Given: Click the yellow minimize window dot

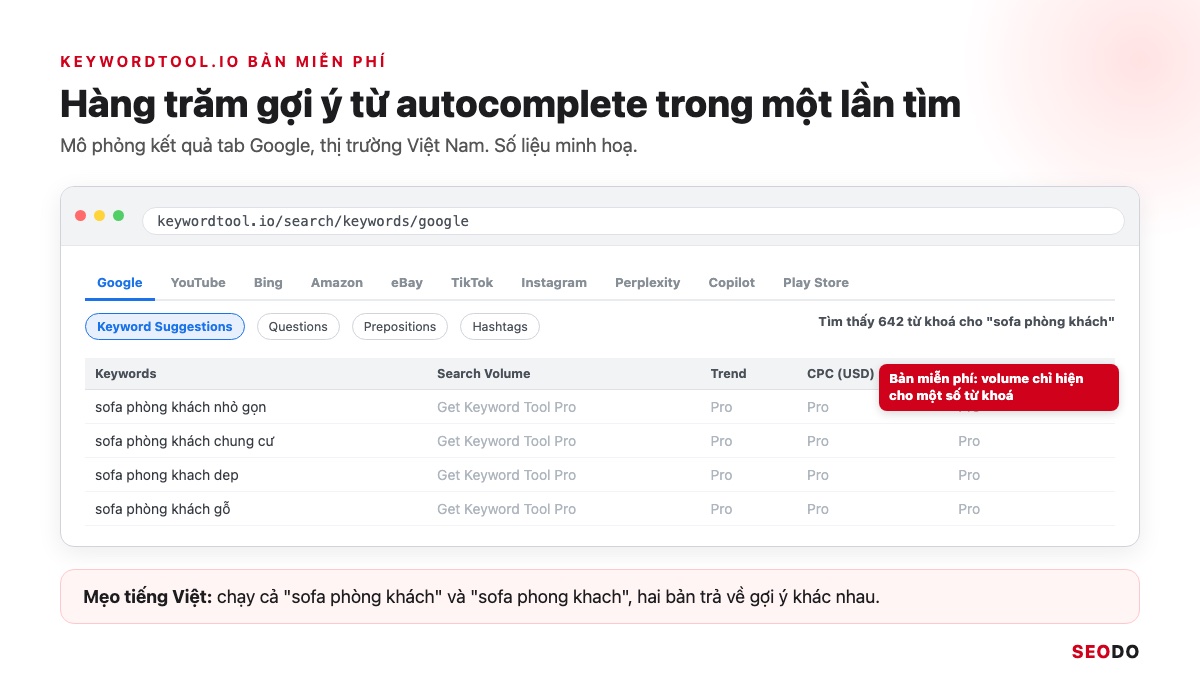Looking at the screenshot, I should point(100,216).
